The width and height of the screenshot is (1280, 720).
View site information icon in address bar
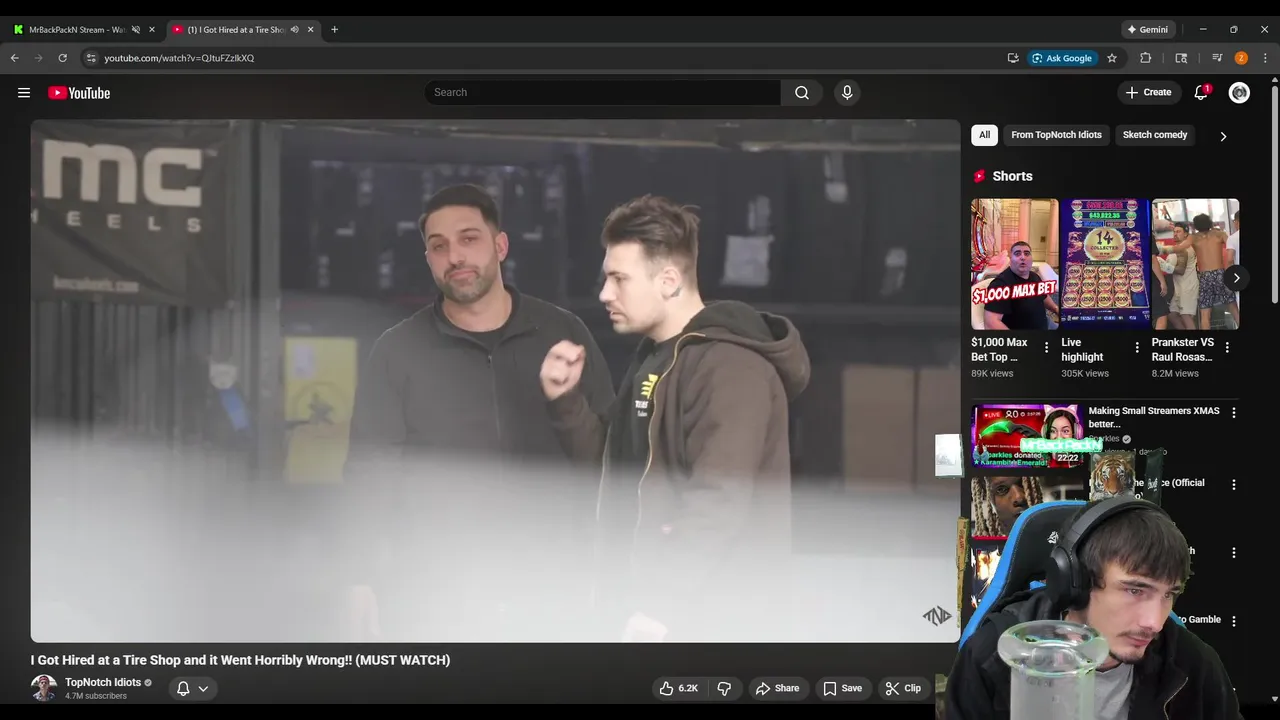(x=91, y=58)
